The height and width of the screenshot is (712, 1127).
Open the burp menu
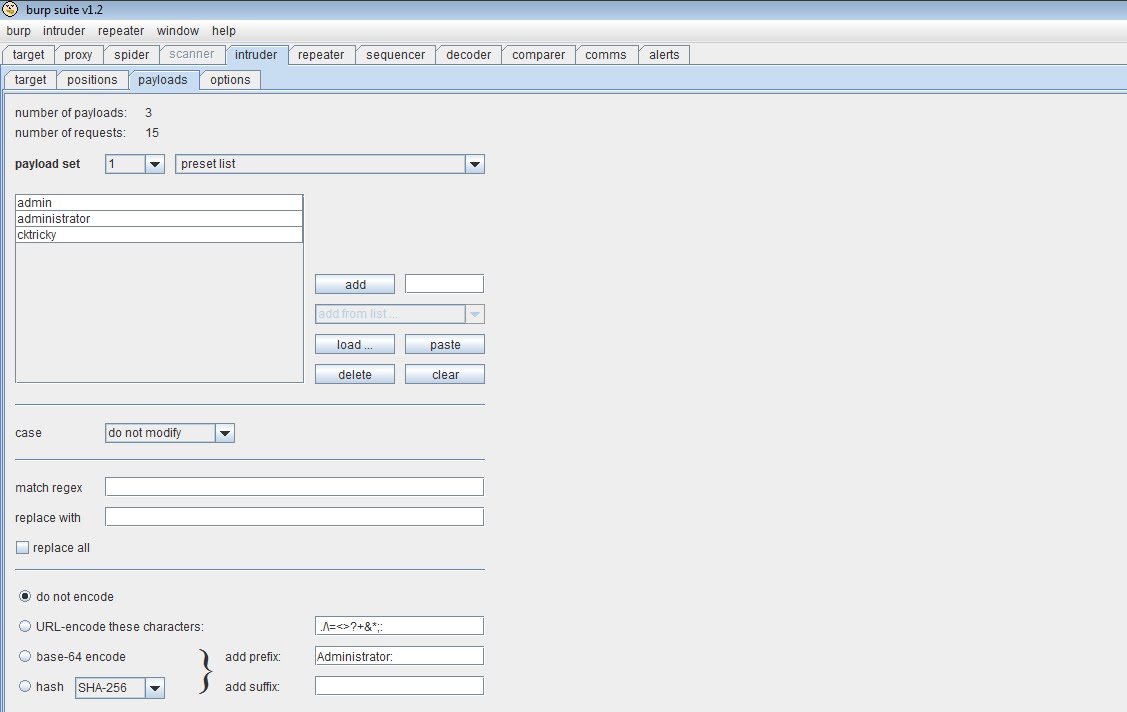tap(19, 31)
